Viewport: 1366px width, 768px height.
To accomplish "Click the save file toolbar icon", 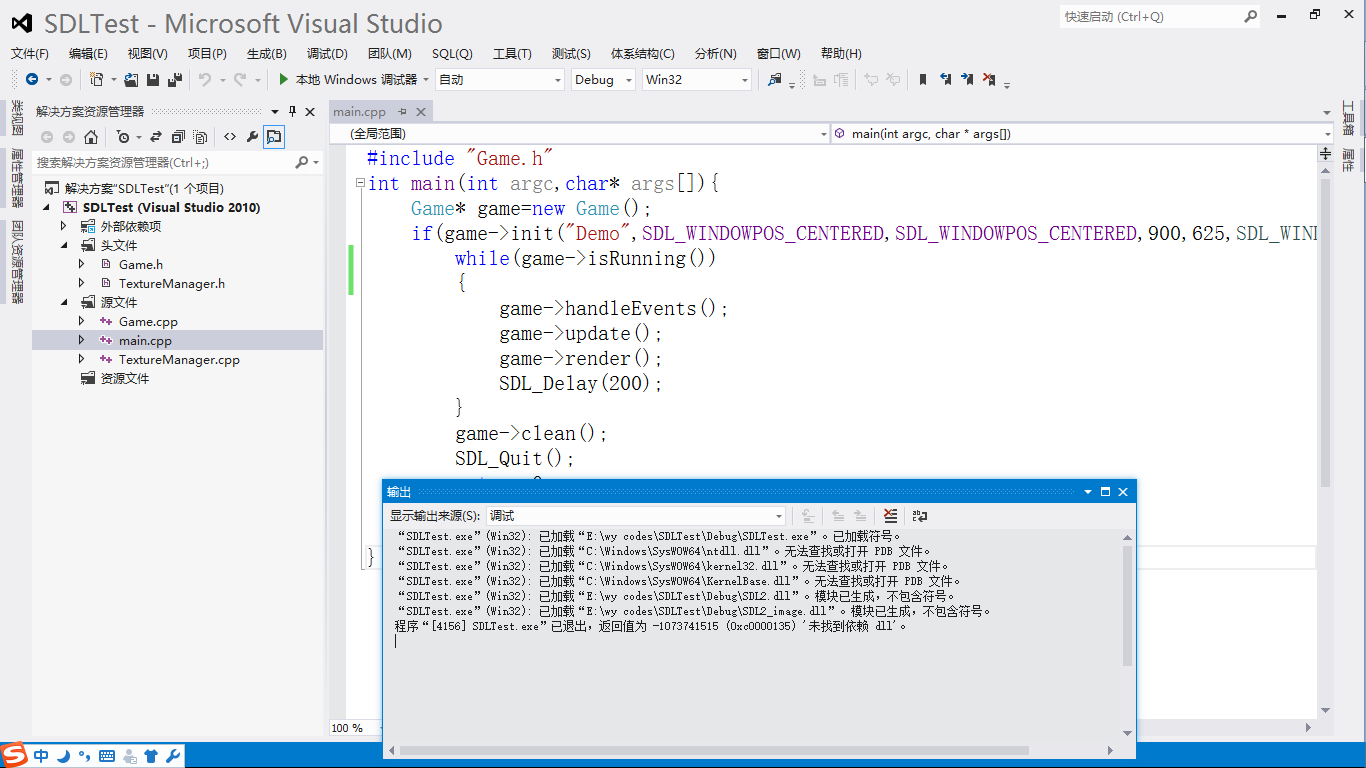I will tap(153, 79).
